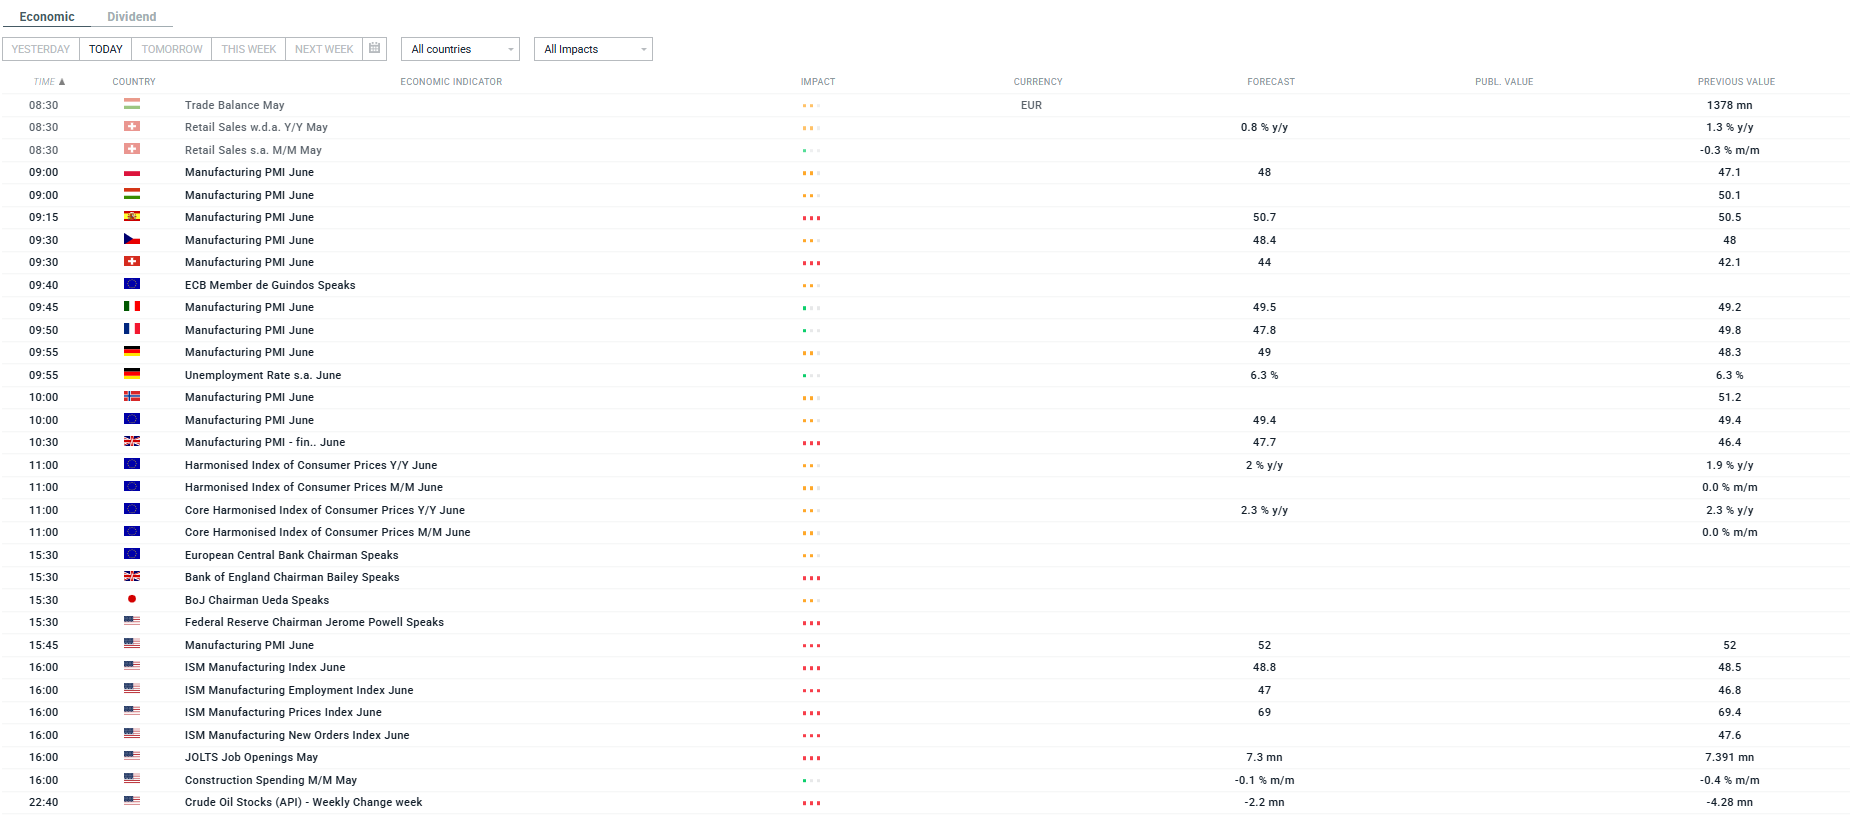This screenshot has height=816, width=1850.
Task: Select the YESTERDAY date filter
Action: click(41, 49)
